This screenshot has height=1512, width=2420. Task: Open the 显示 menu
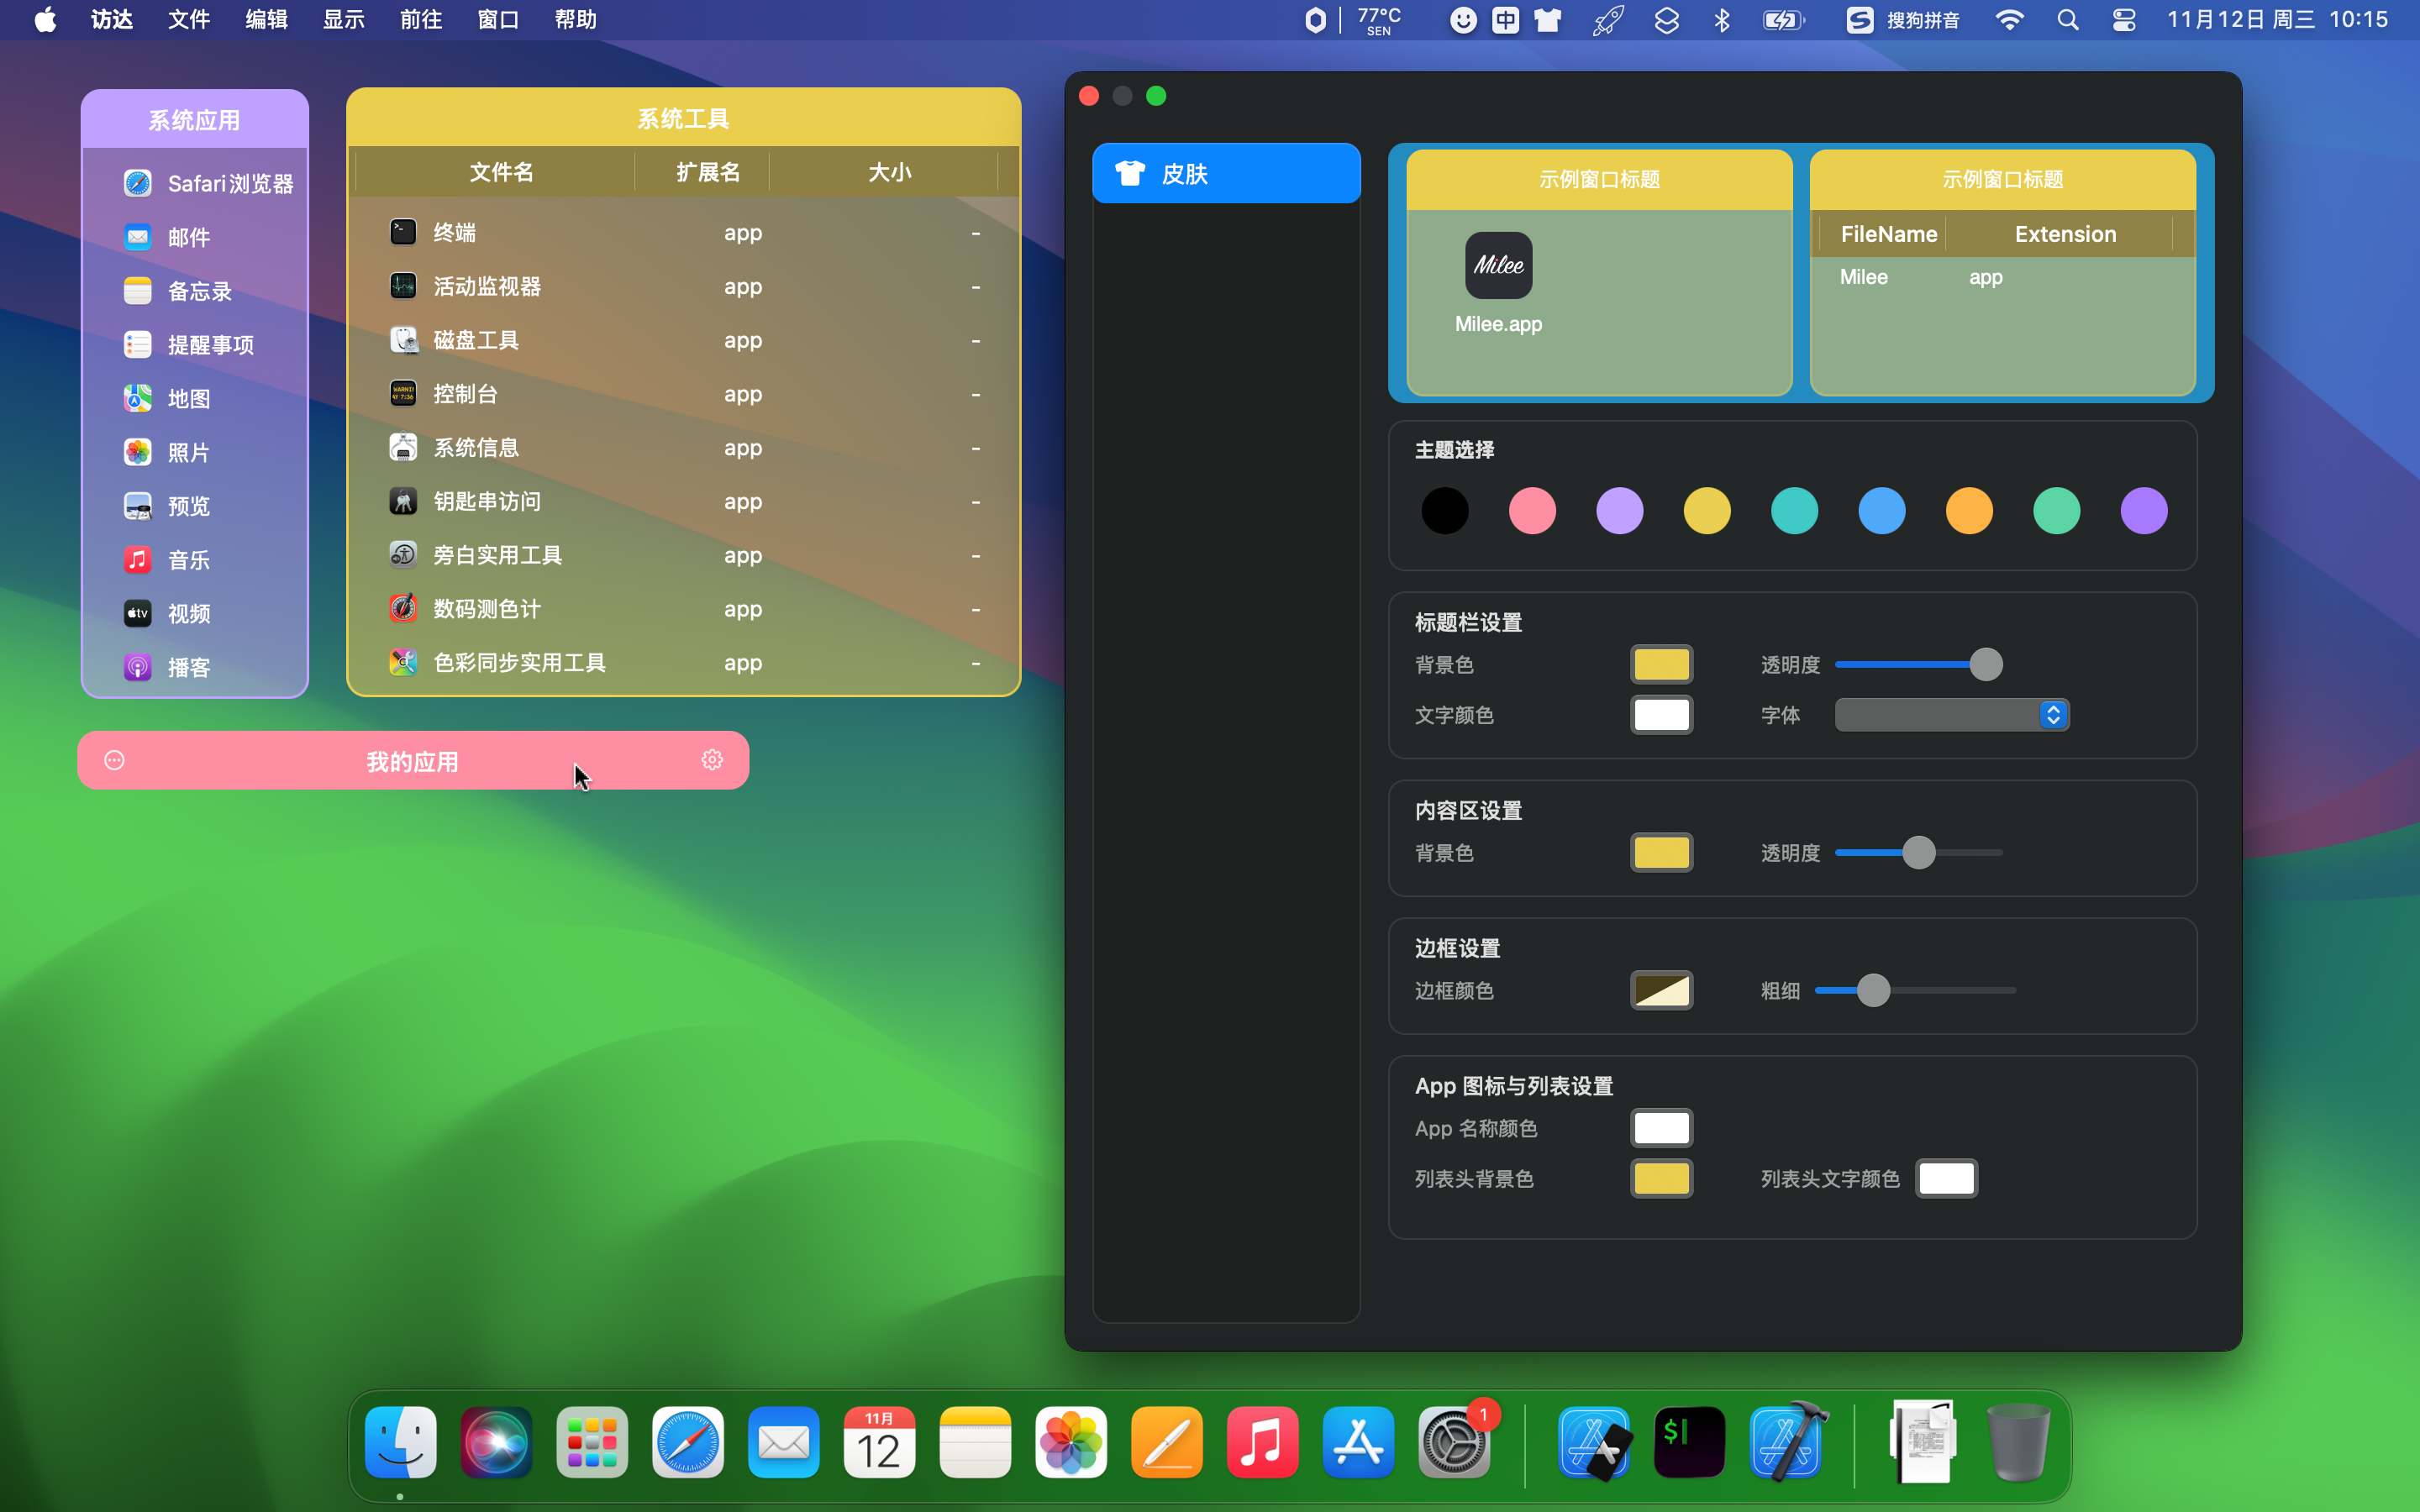(x=342, y=19)
